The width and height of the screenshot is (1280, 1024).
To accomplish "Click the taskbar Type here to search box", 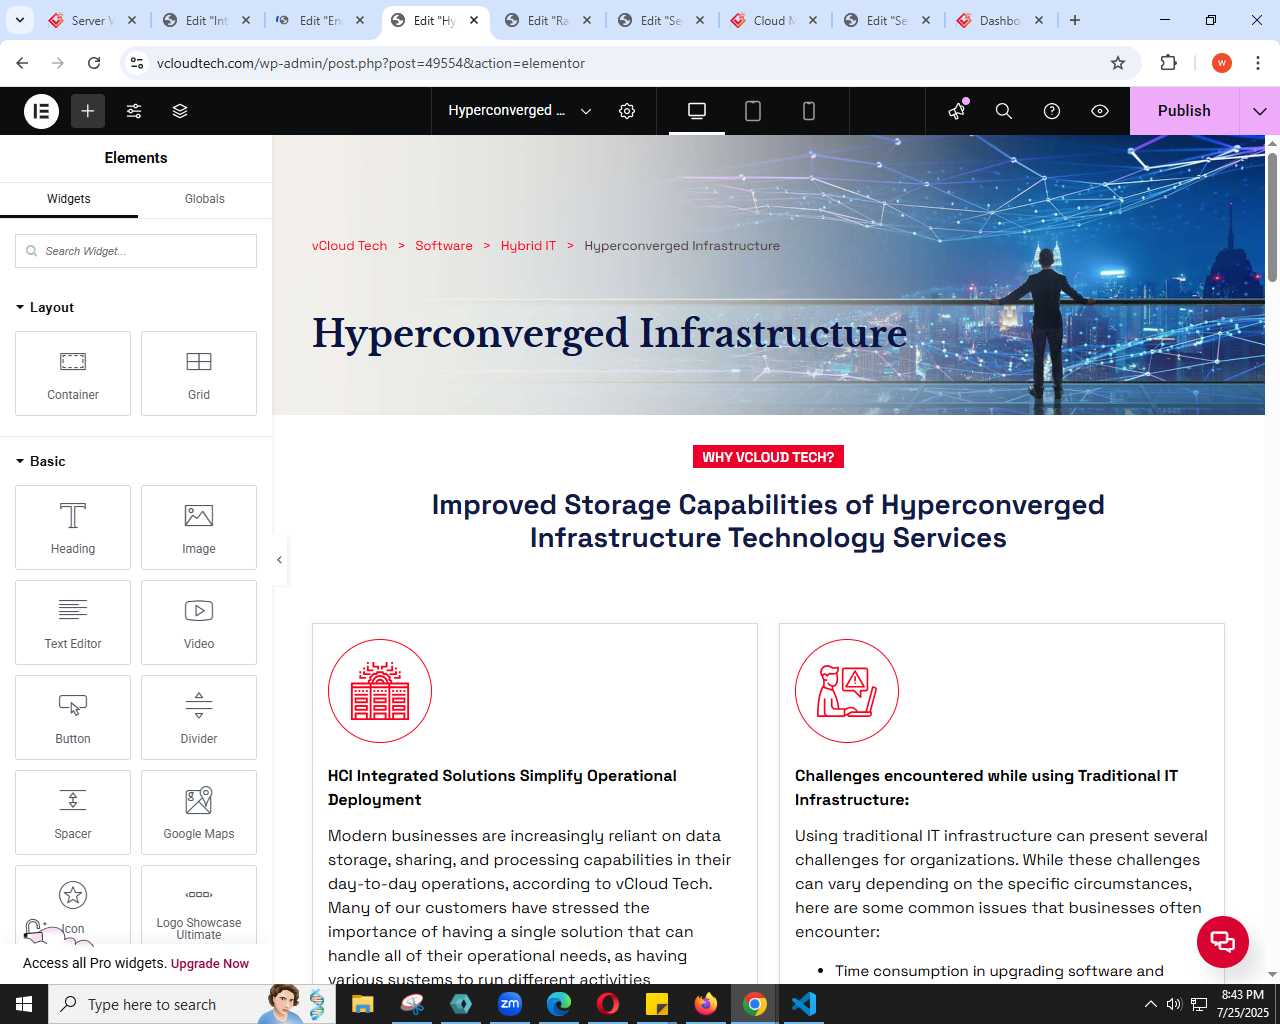I will pos(190,1004).
